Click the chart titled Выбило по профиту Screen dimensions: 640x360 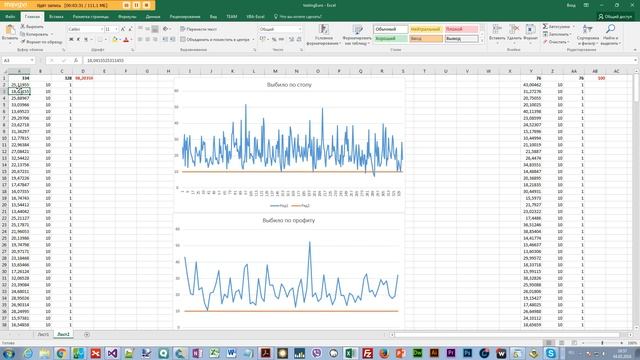tap(289, 271)
